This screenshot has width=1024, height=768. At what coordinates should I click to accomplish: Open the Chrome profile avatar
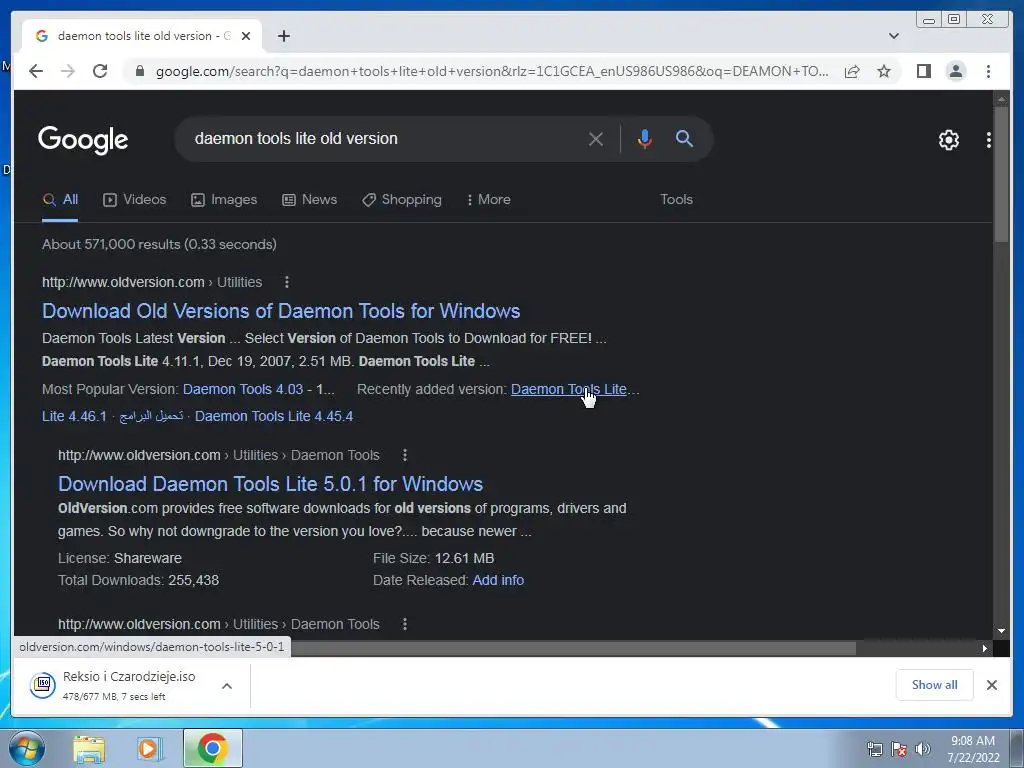pos(956,71)
